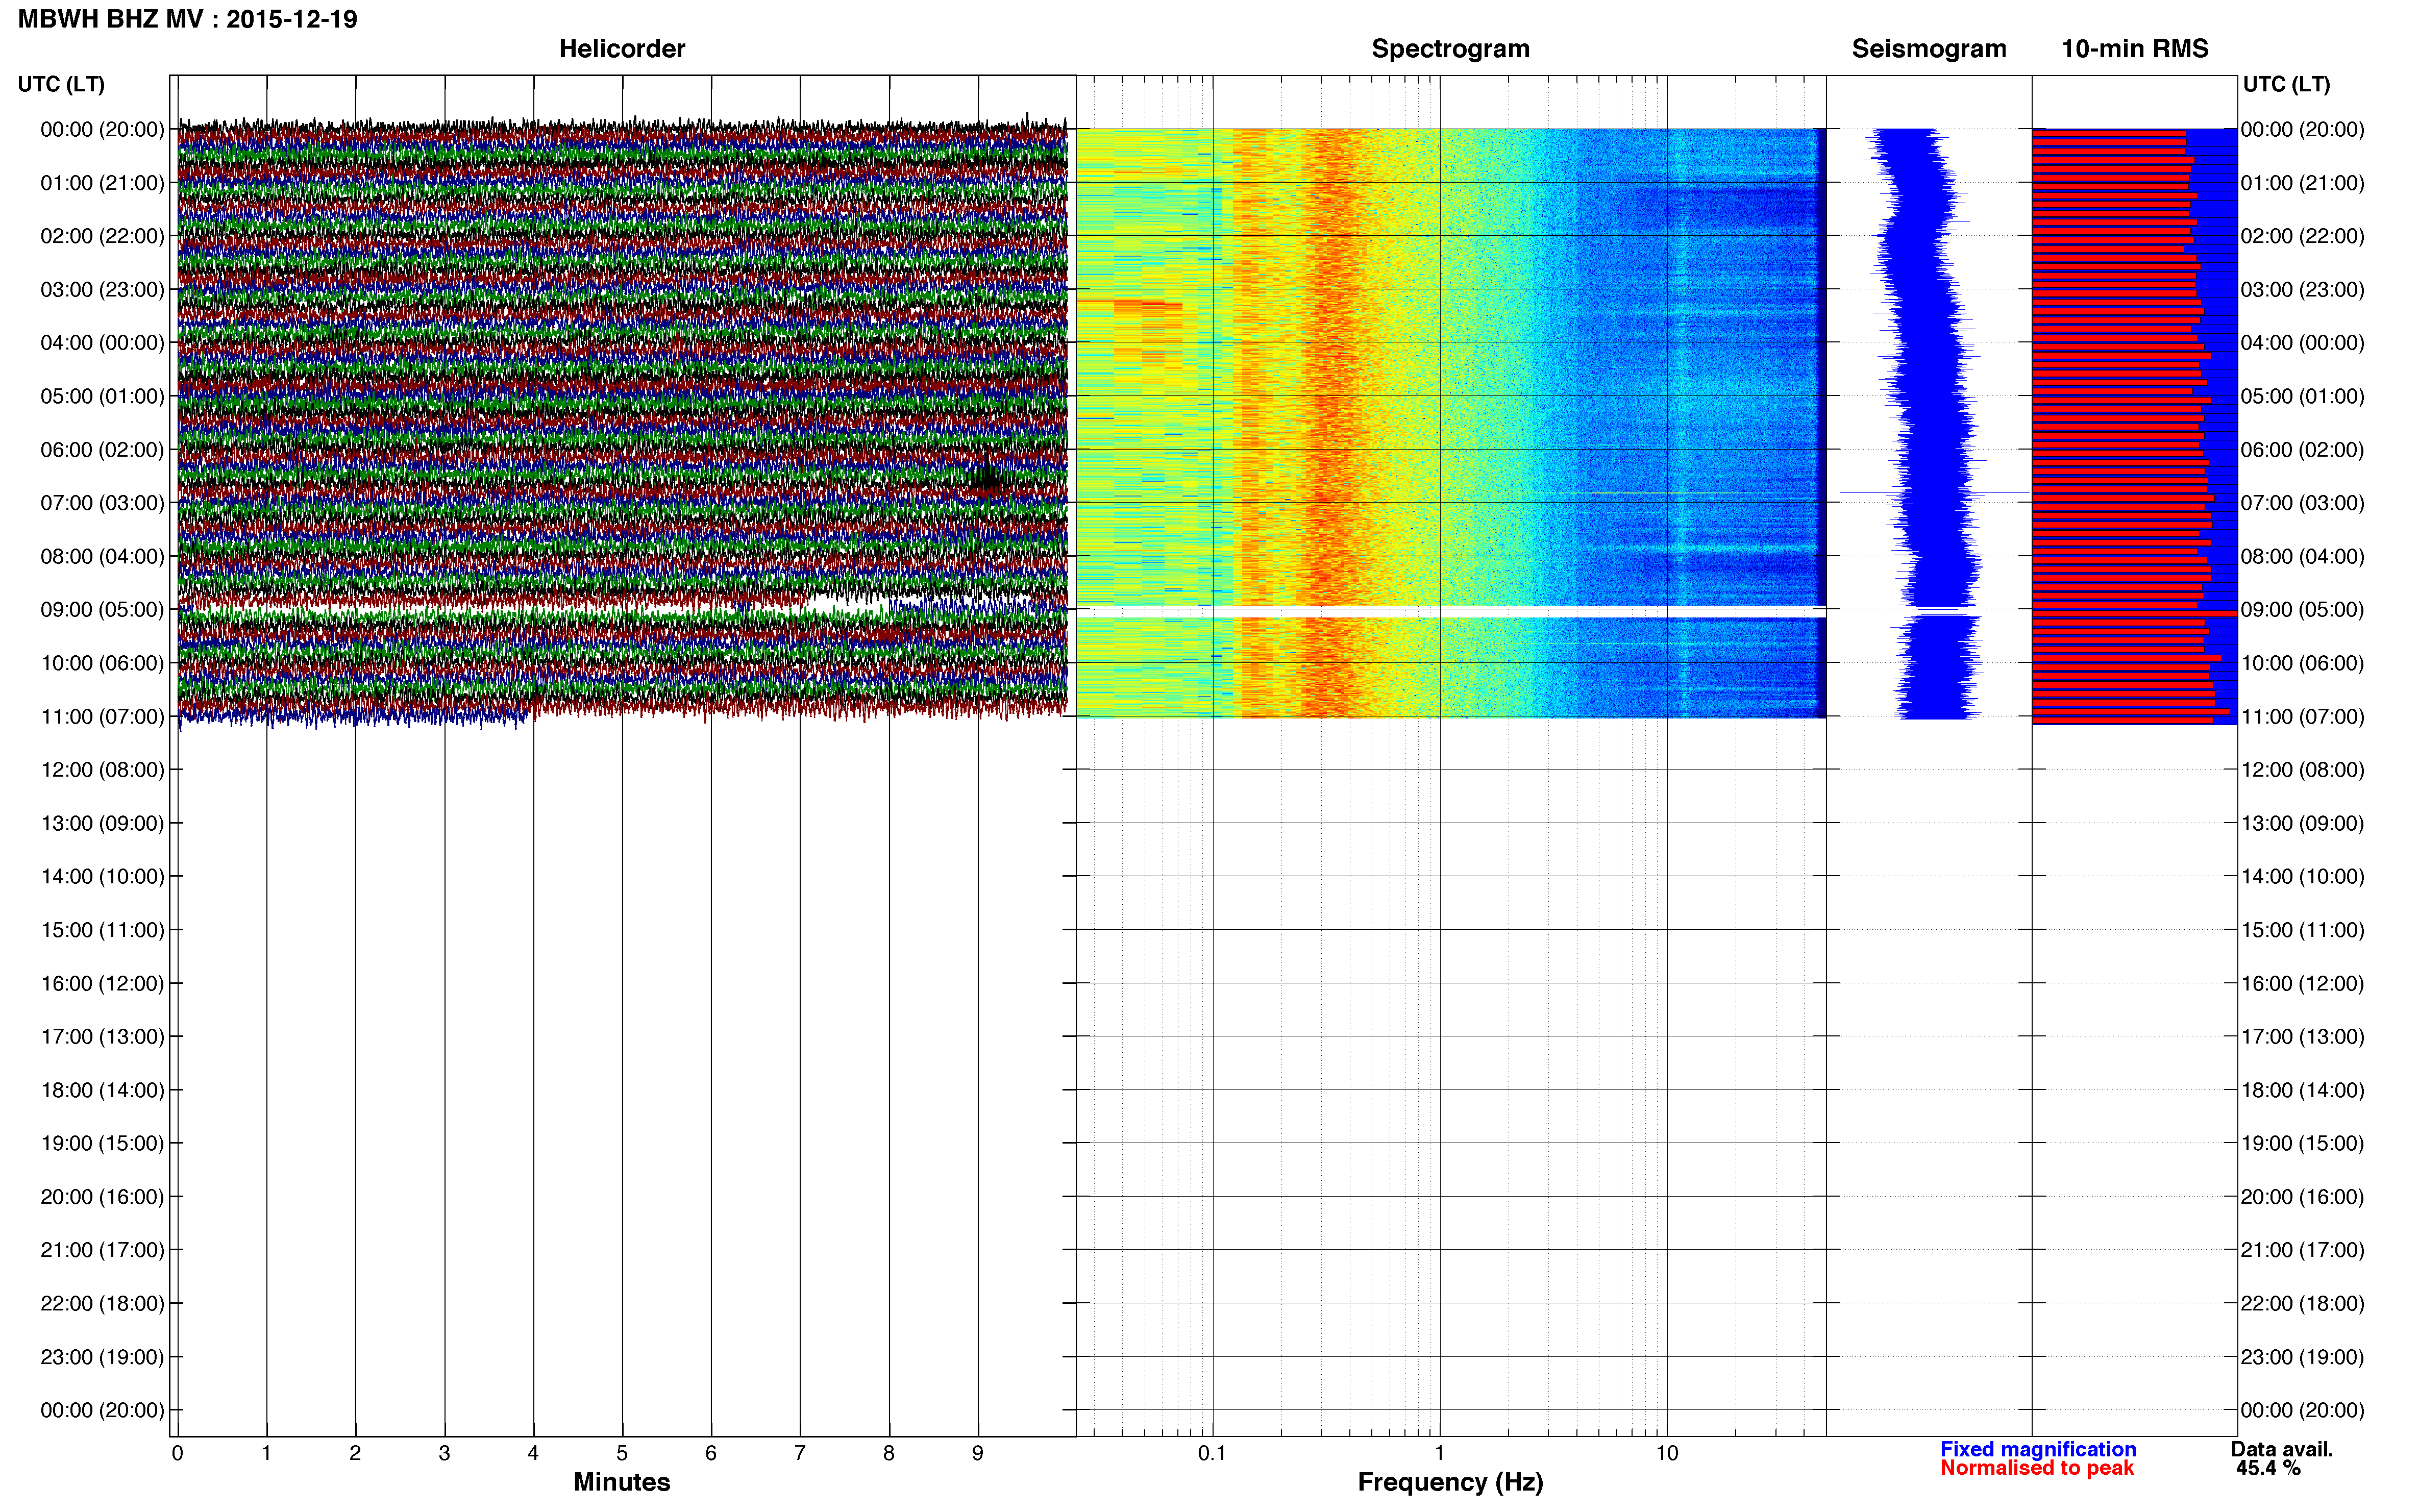Click minute tick label '5' on helicorder axis
This screenshot has width=2419, height=1512.
(x=622, y=1453)
